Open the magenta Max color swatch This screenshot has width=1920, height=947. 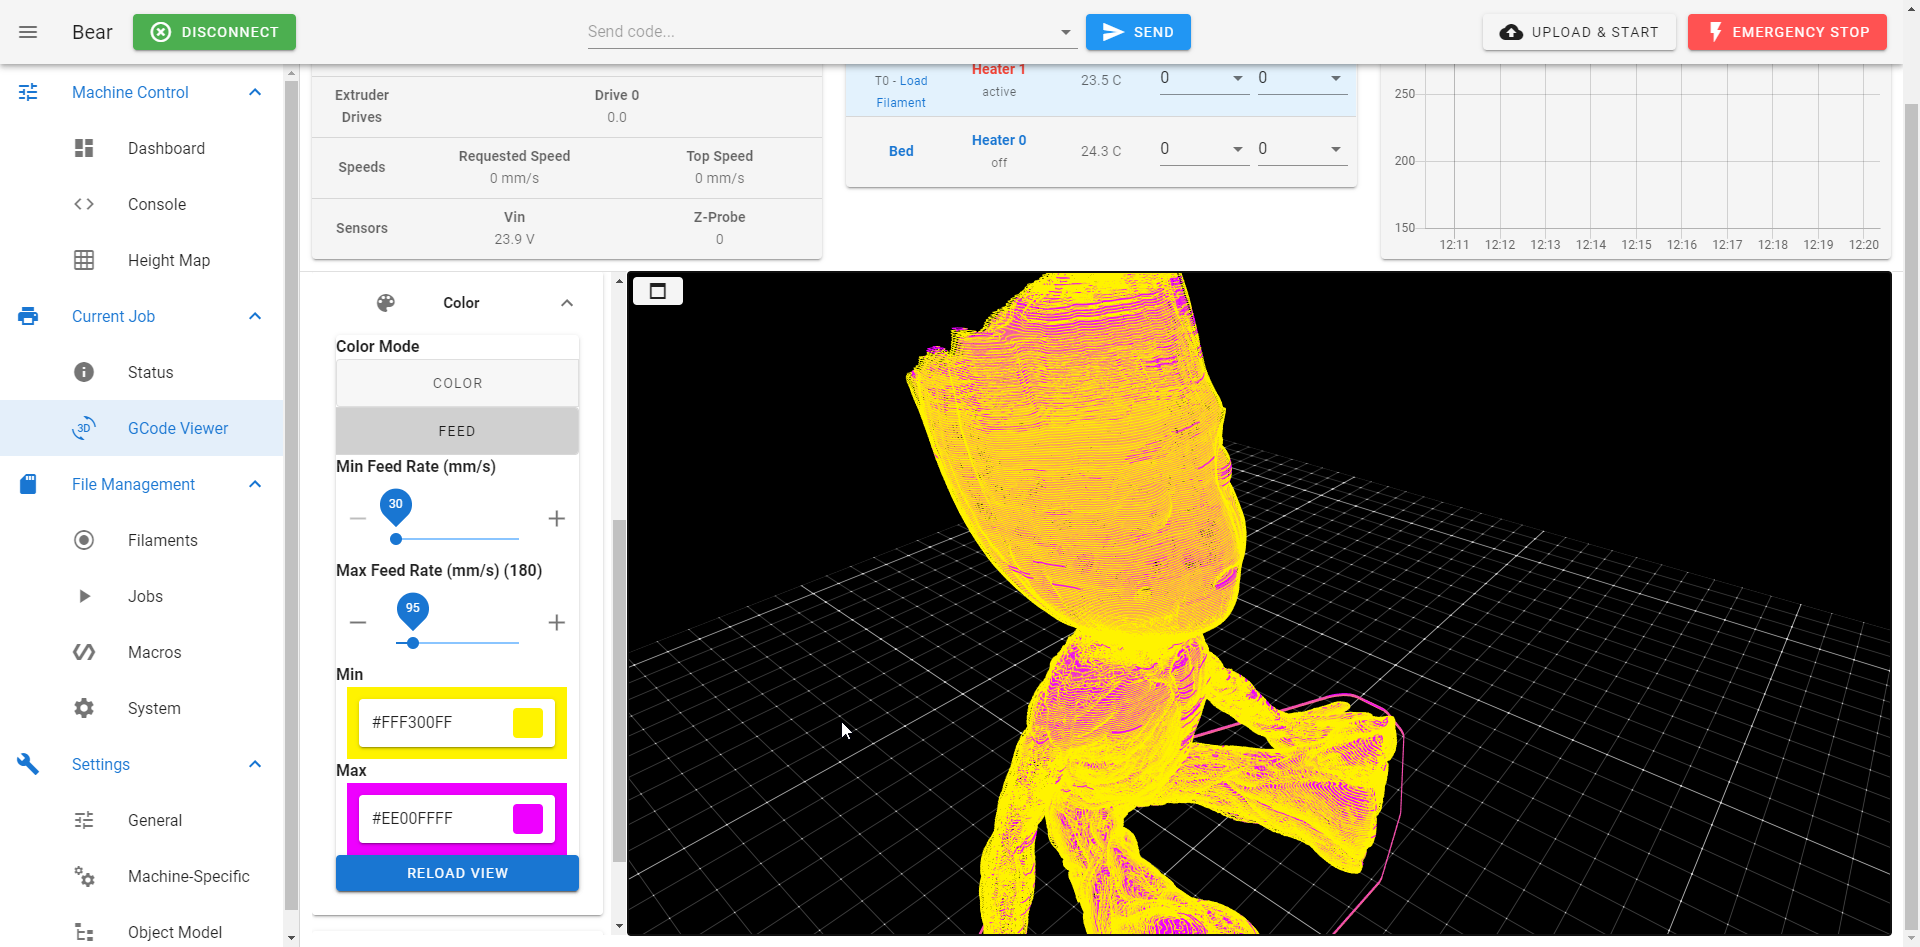[x=528, y=818]
